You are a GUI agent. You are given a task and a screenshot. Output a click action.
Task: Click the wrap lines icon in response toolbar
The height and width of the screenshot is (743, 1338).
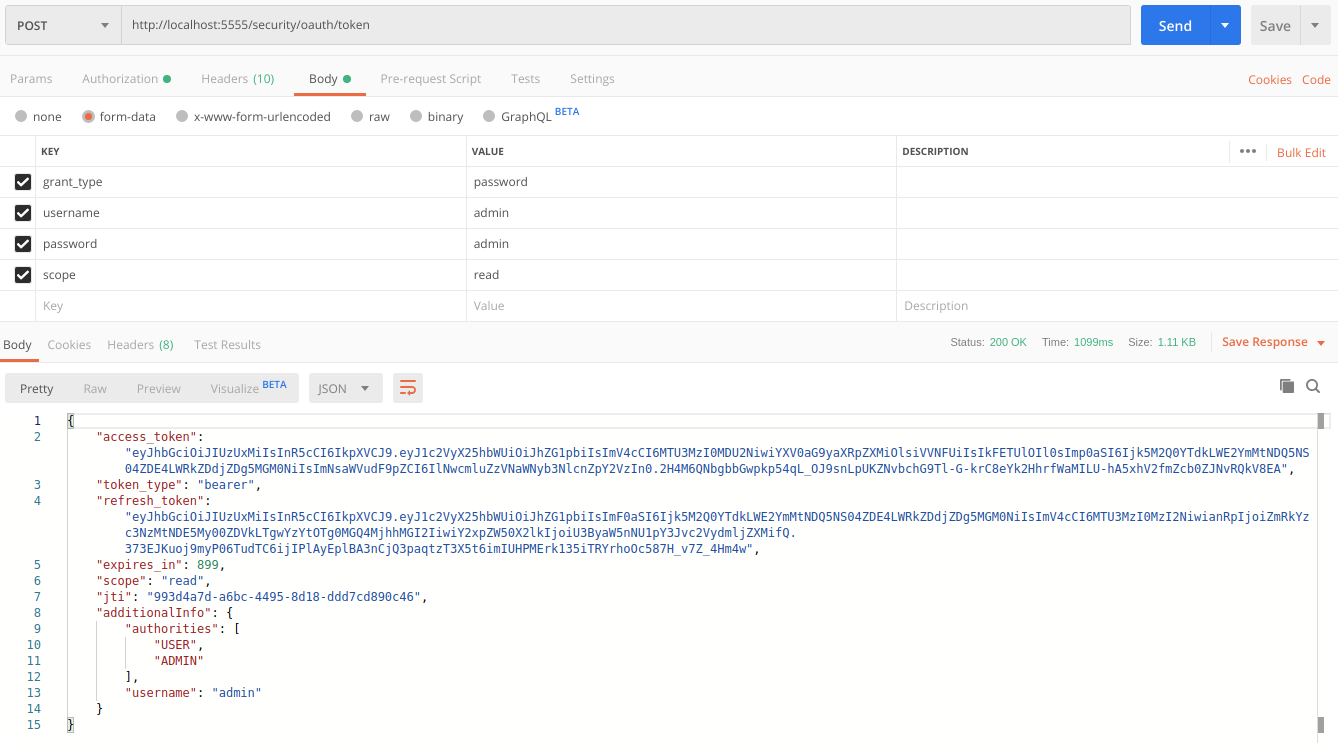[407, 388]
